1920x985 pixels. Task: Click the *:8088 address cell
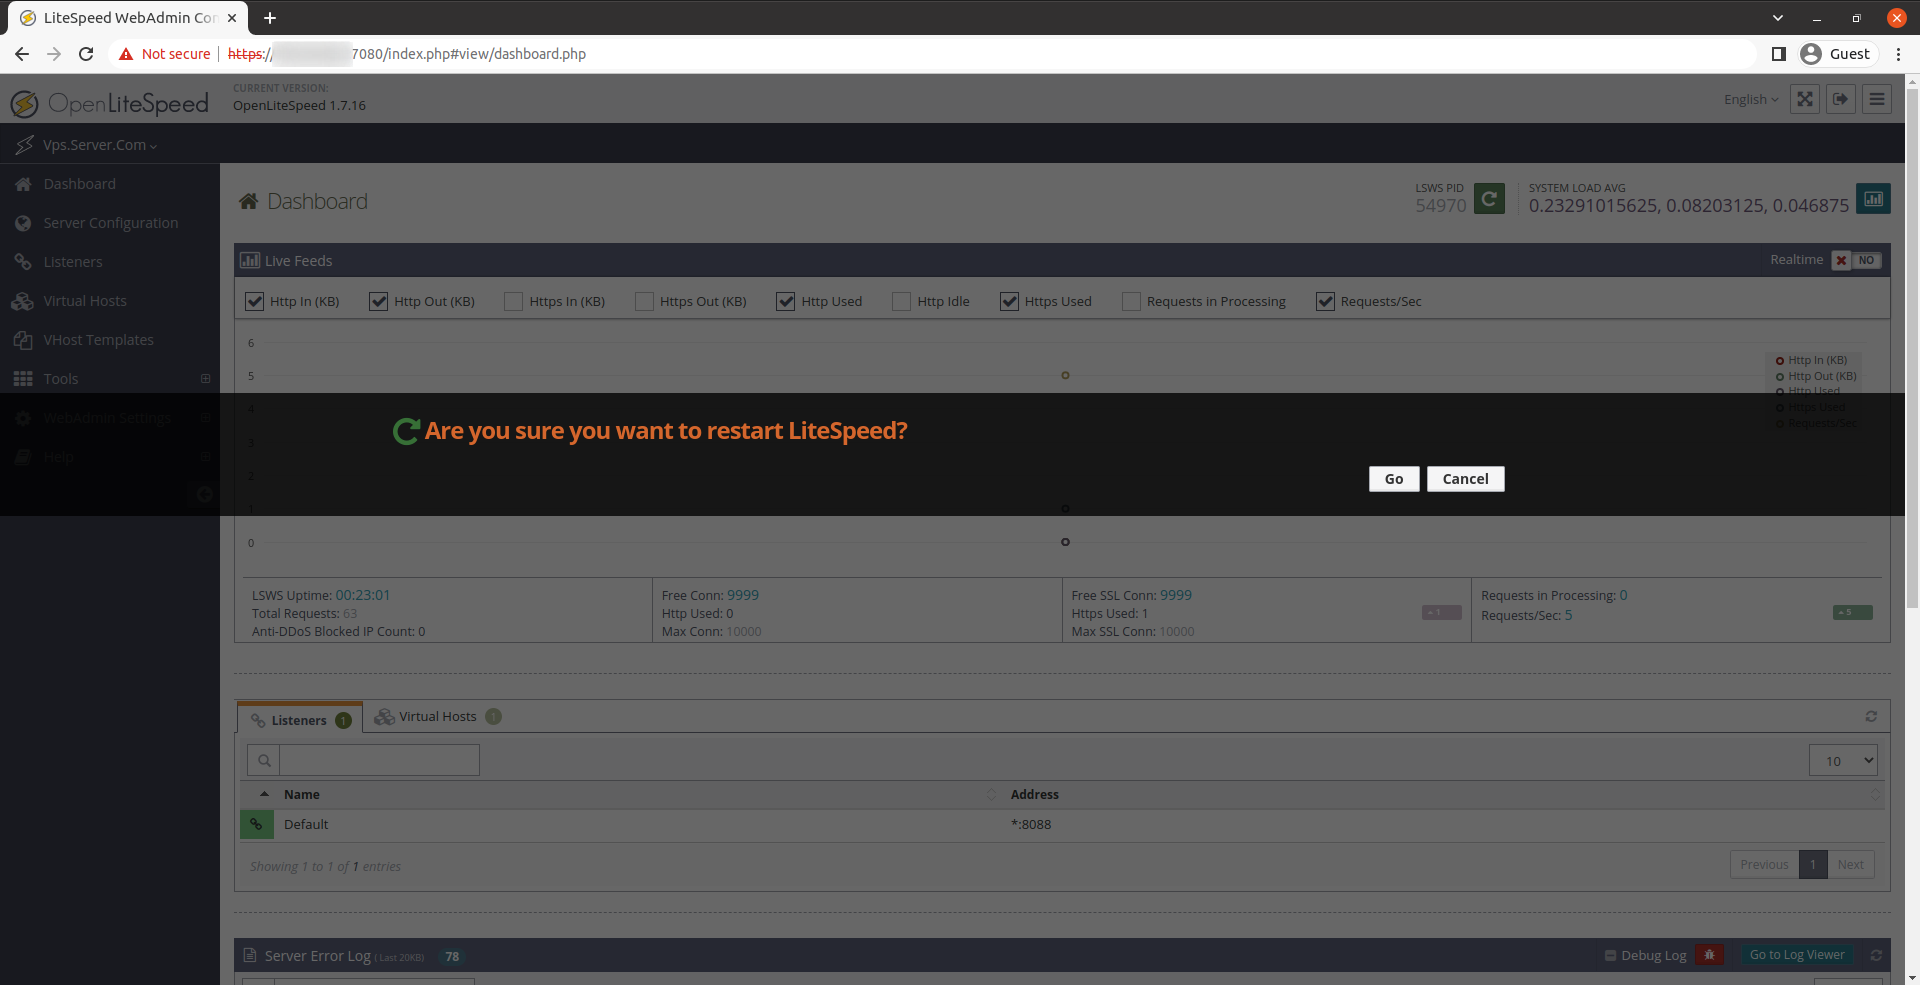coord(1031,824)
